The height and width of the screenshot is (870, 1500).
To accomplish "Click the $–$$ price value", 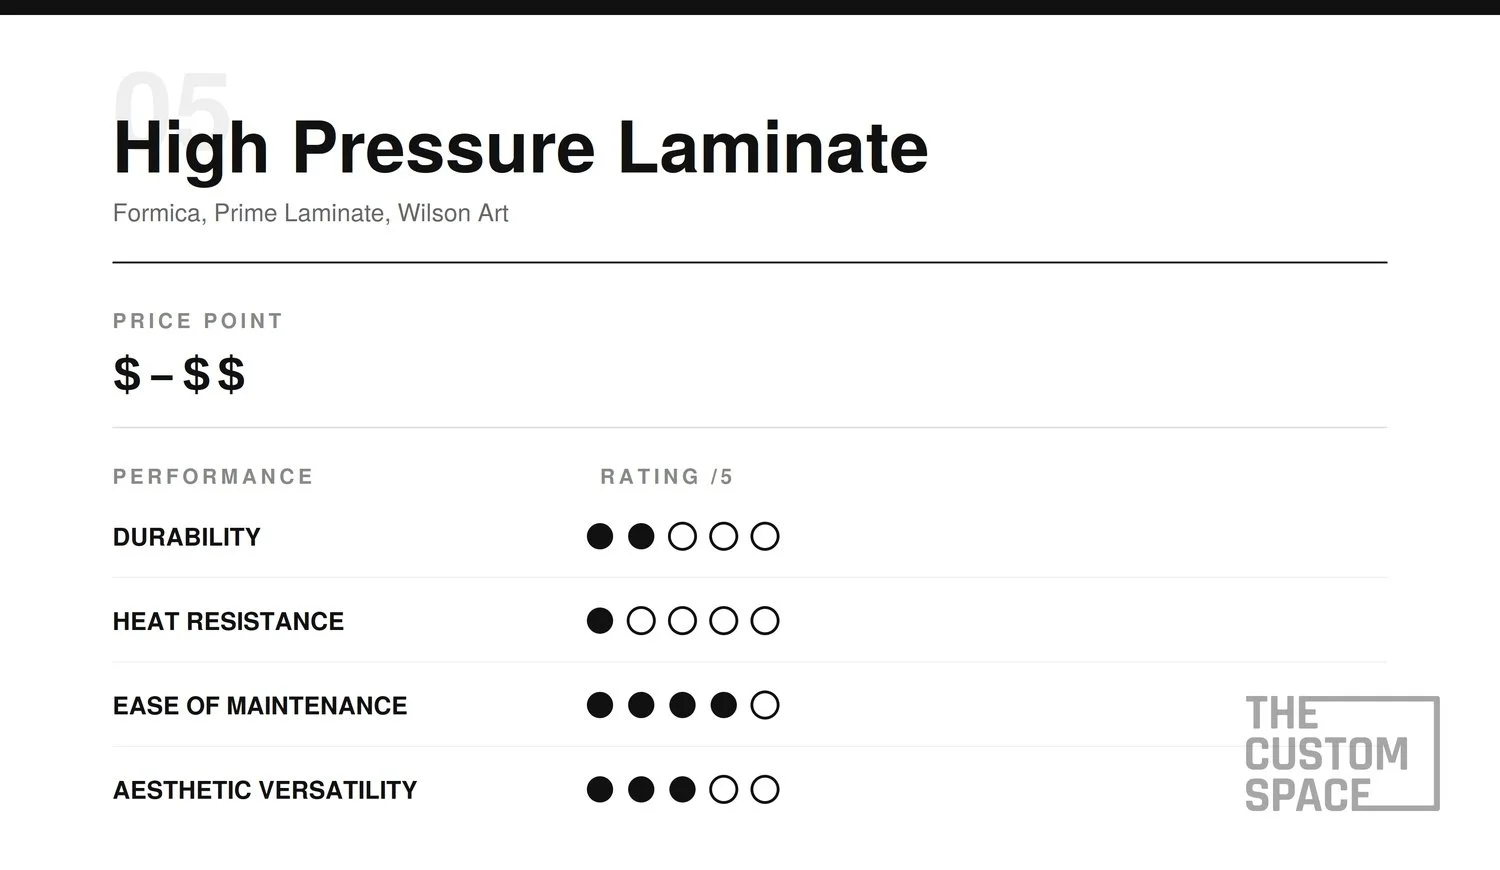I will [179, 374].
